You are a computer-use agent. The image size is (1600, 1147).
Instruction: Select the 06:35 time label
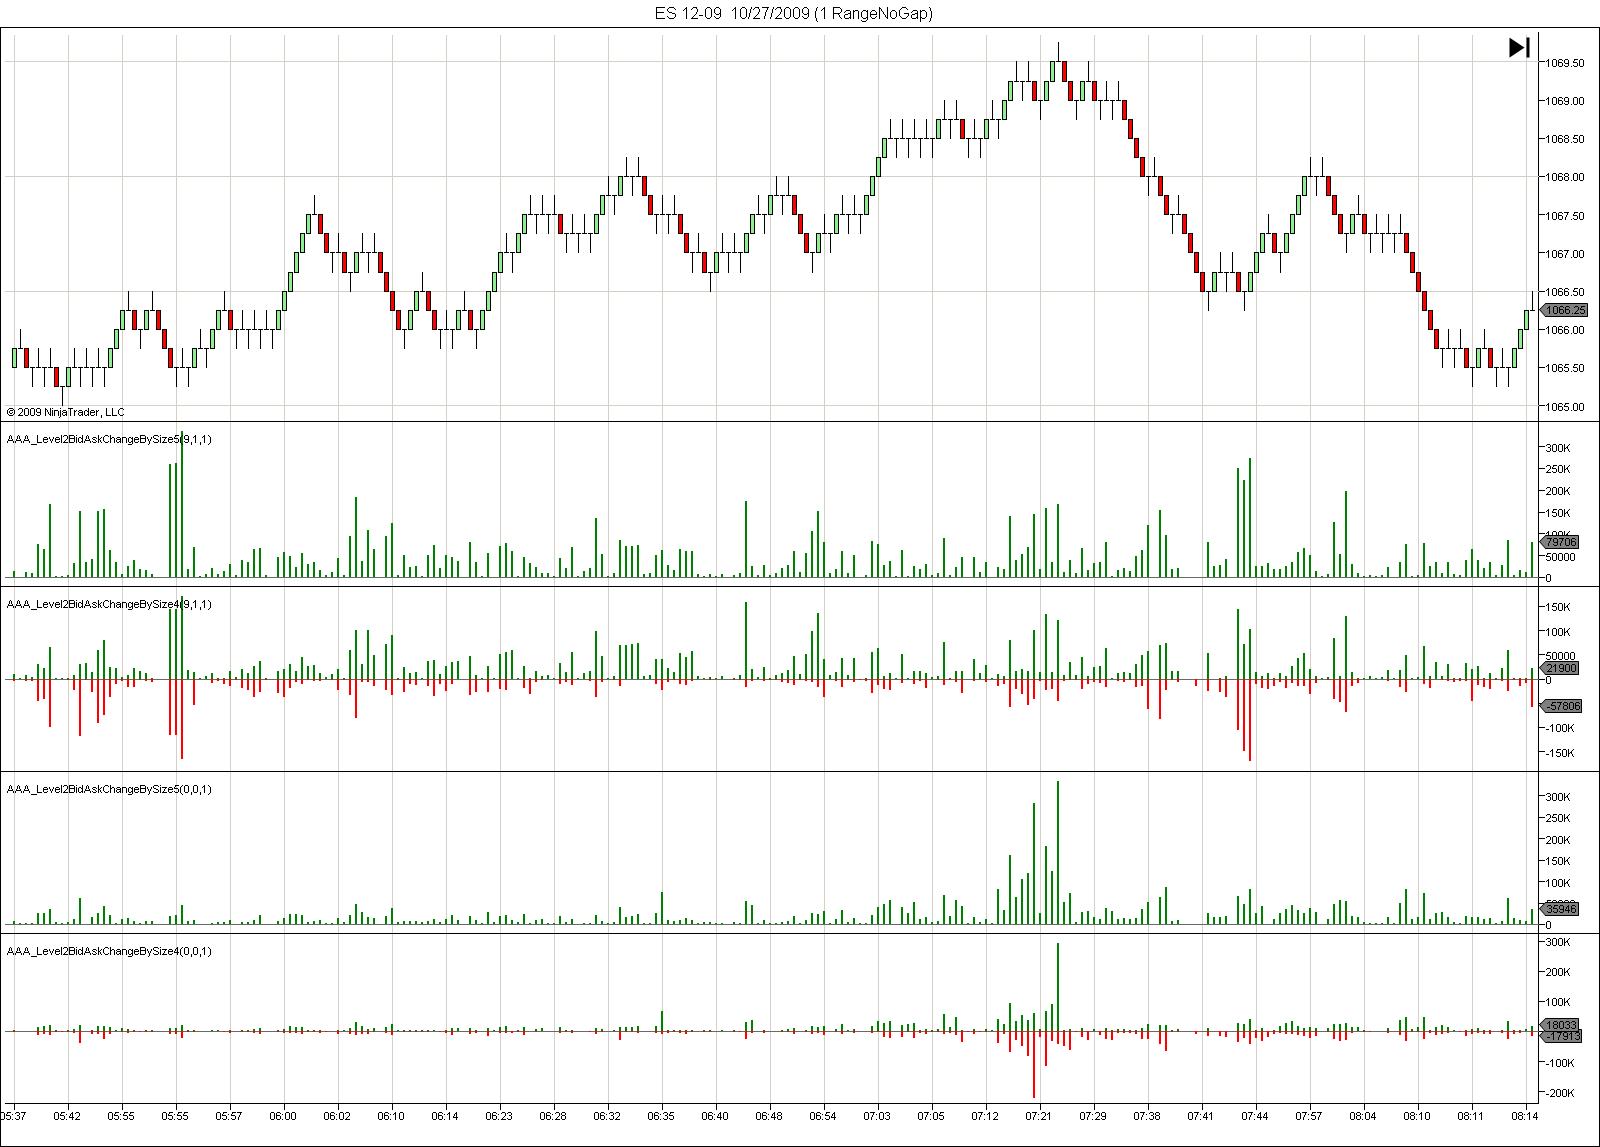coord(661,1116)
